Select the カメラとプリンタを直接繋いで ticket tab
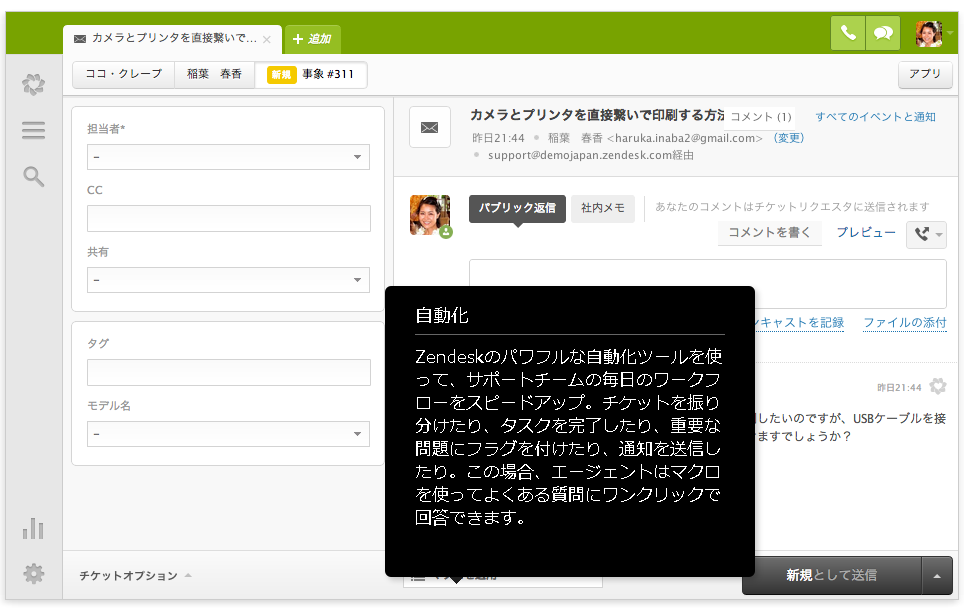The image size is (964, 614). 172,39
